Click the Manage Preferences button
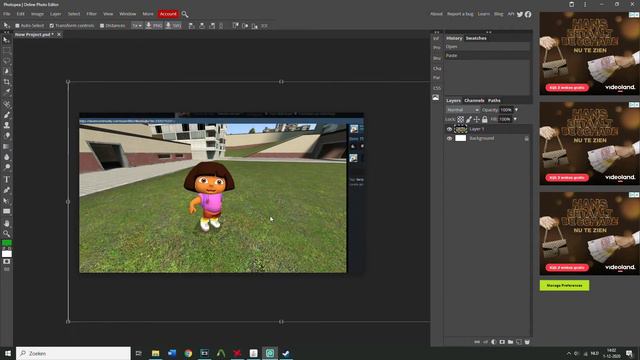Viewport: 640px width, 360px height. 564,285
